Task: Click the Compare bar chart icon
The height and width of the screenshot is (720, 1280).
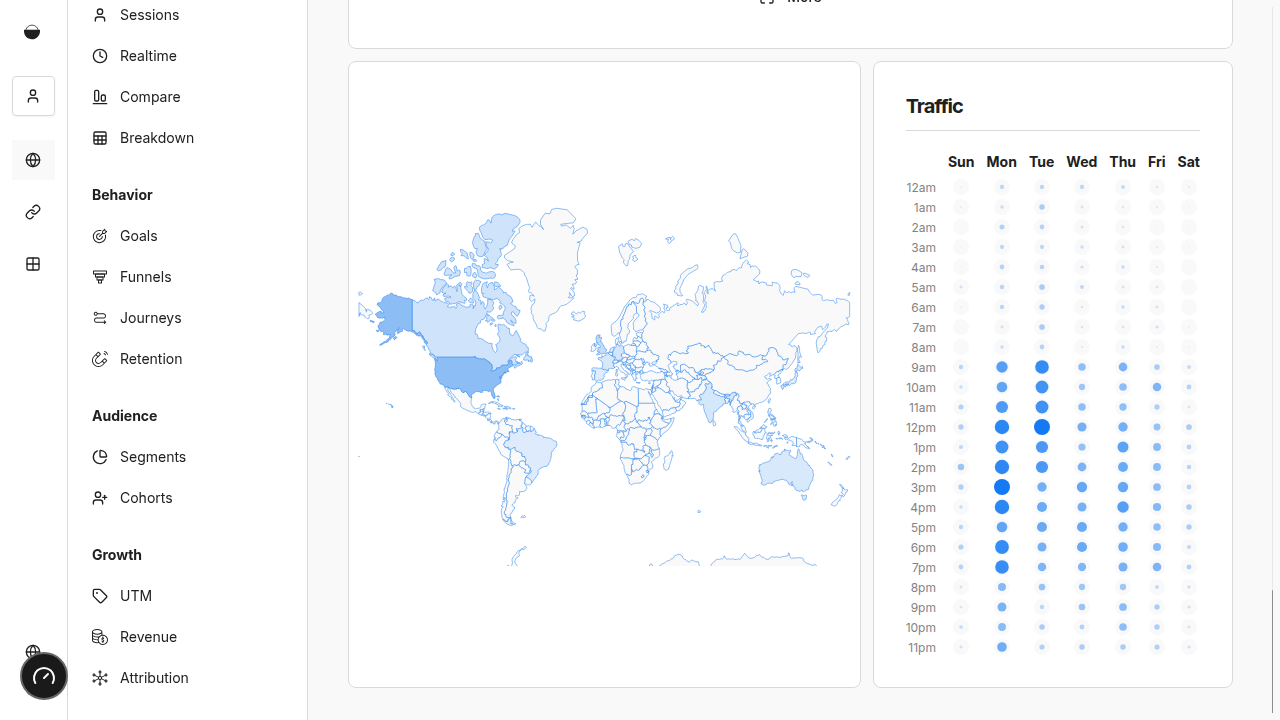Action: 100,97
